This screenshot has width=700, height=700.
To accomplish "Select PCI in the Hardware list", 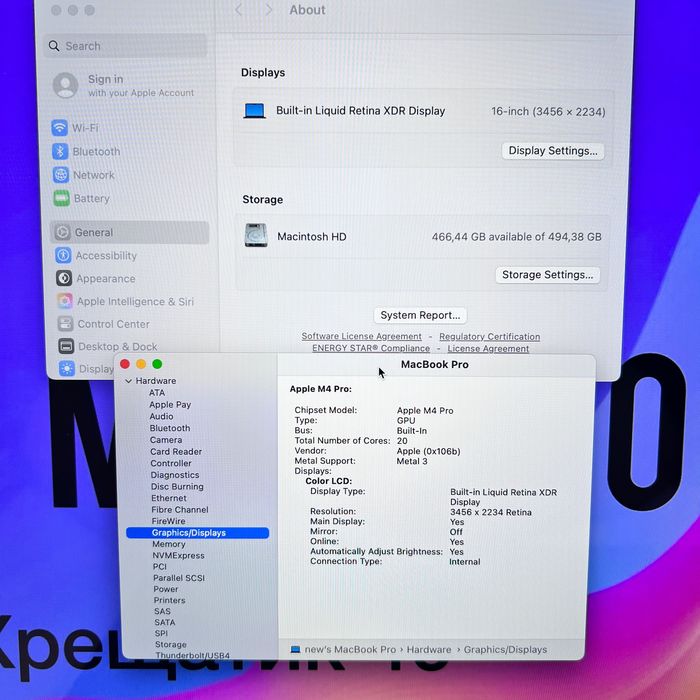I will pos(160,567).
